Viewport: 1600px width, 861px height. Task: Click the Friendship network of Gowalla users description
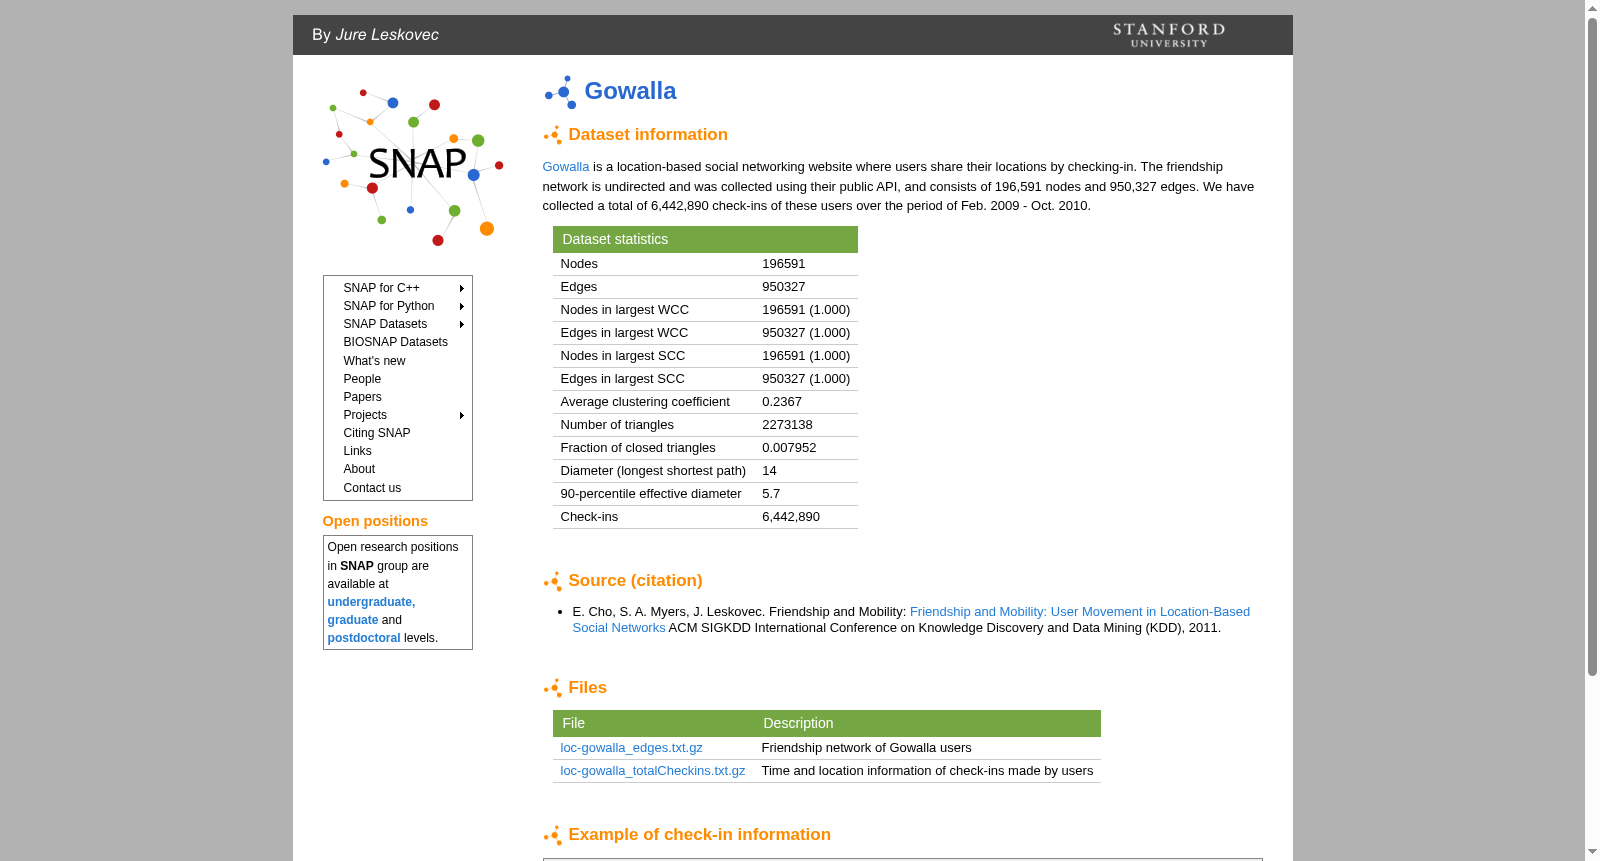[x=867, y=748]
